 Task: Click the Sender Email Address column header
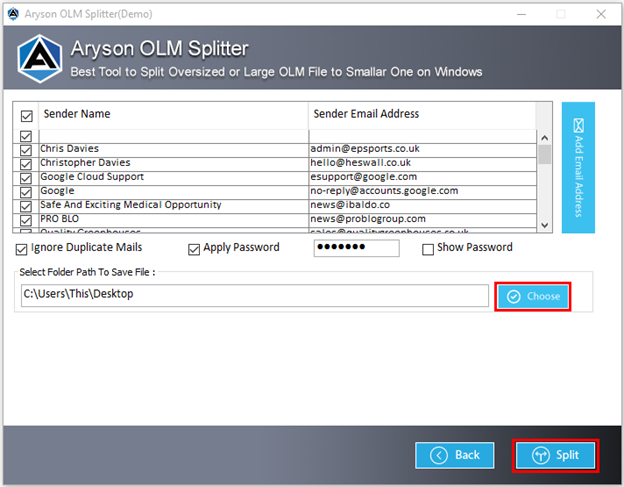pos(422,115)
